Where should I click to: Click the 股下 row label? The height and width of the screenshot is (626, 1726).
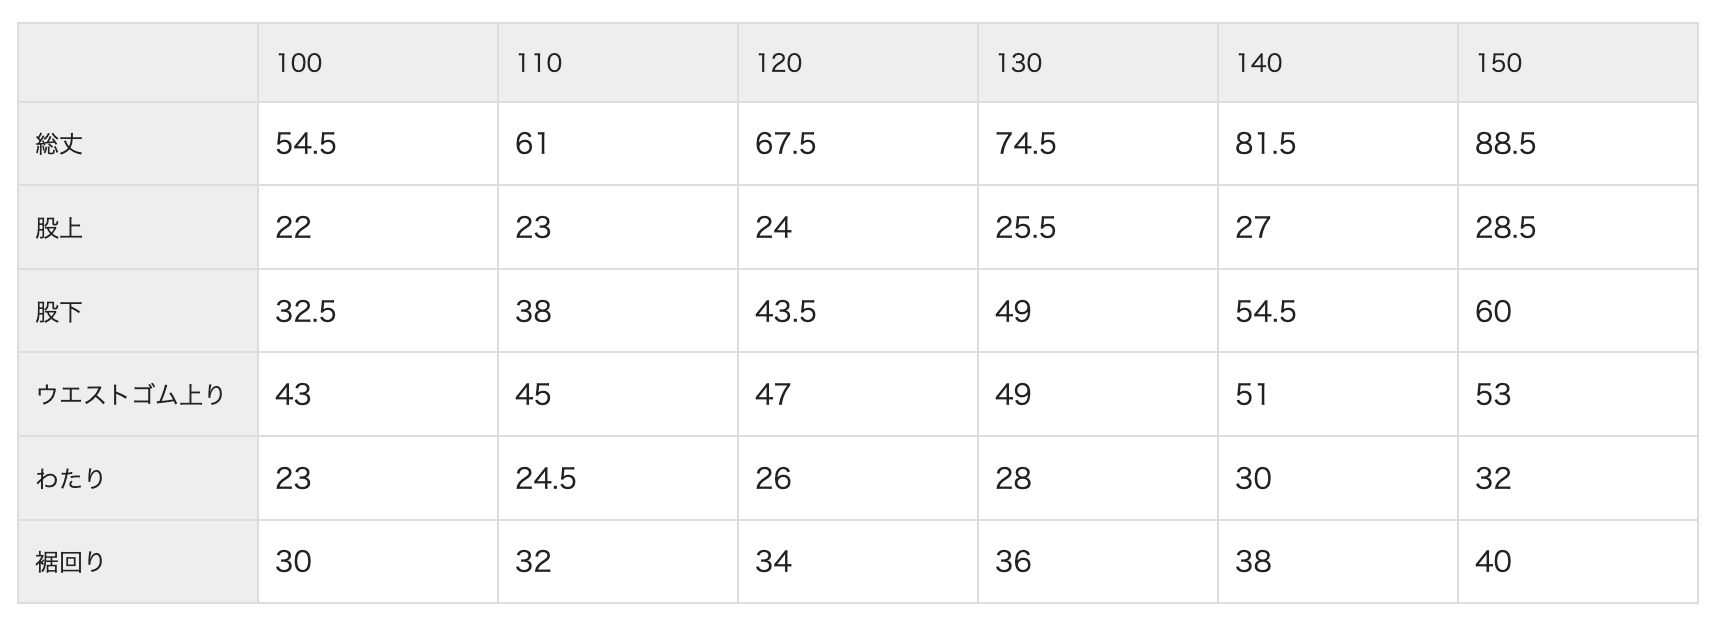click(x=59, y=312)
